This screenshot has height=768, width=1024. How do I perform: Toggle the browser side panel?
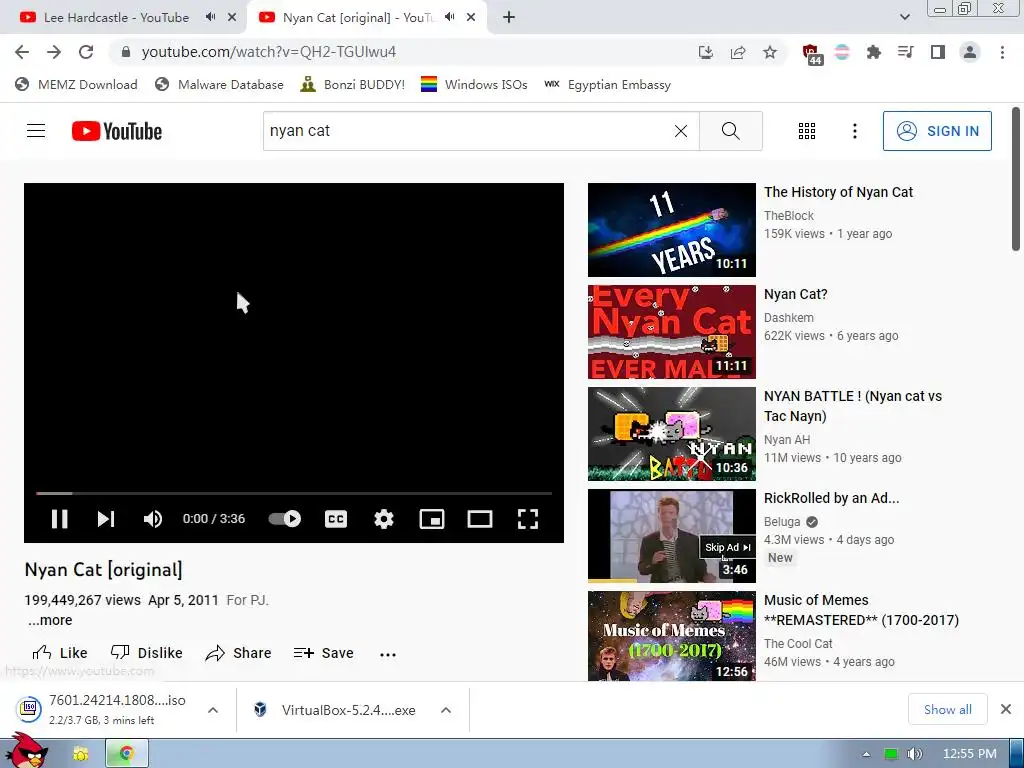[x=938, y=52]
